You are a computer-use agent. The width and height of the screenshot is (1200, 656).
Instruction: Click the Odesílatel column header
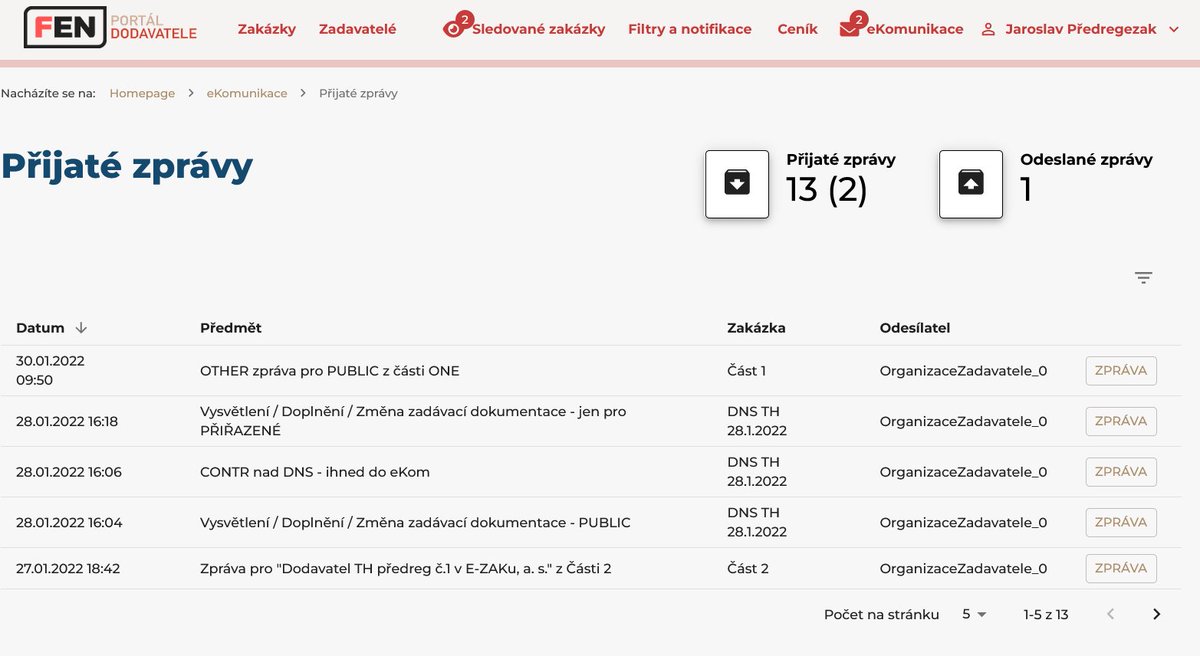(915, 328)
